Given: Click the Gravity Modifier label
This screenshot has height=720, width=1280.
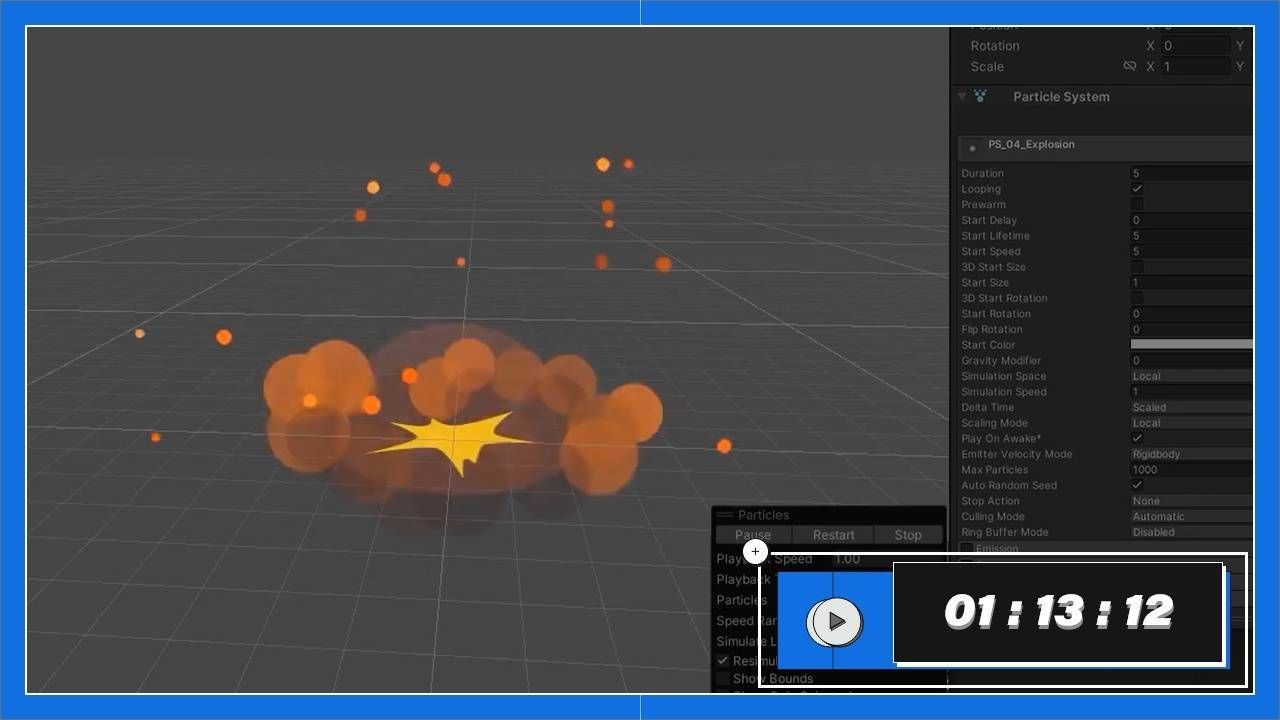Looking at the screenshot, I should (x=1001, y=360).
